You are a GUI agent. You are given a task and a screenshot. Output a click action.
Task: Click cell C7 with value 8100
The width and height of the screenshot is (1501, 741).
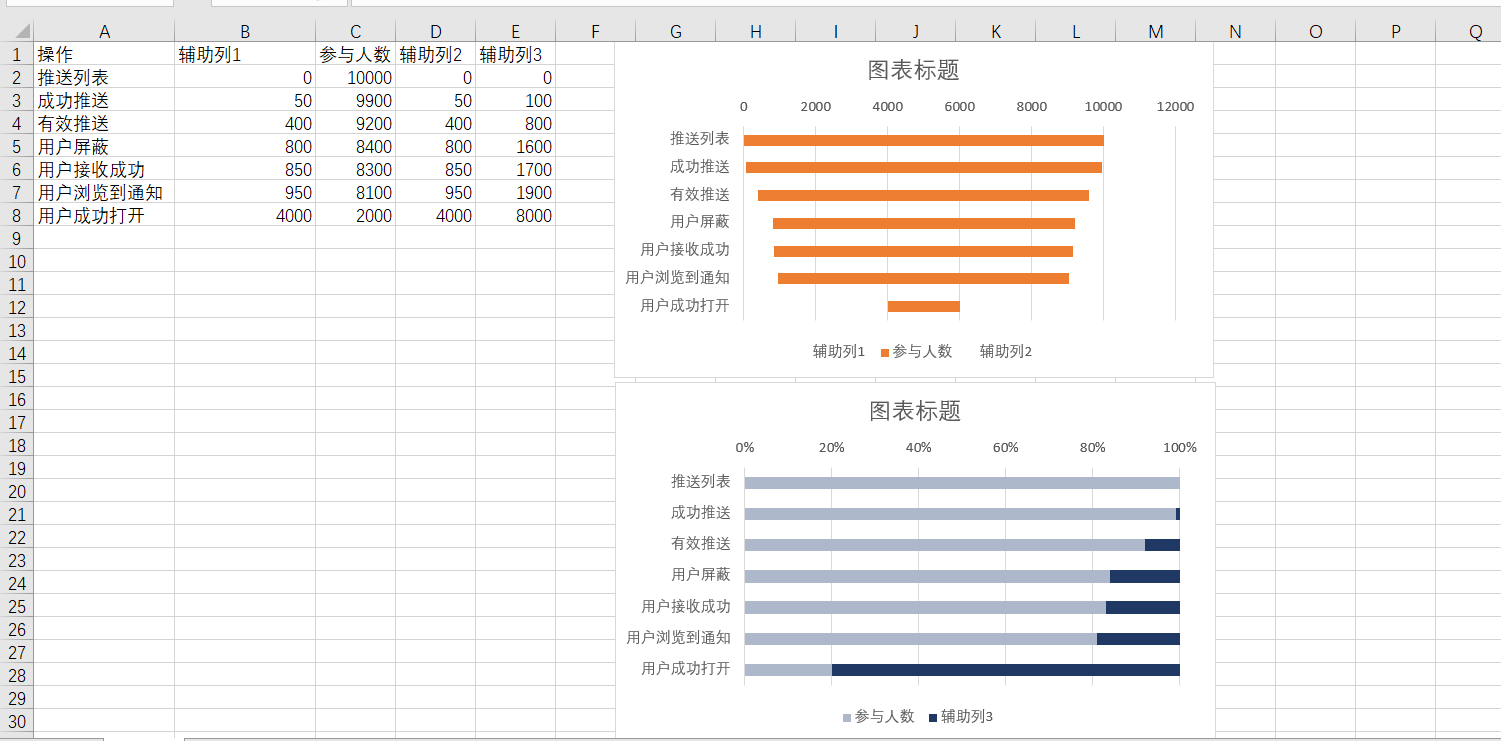[x=355, y=192]
